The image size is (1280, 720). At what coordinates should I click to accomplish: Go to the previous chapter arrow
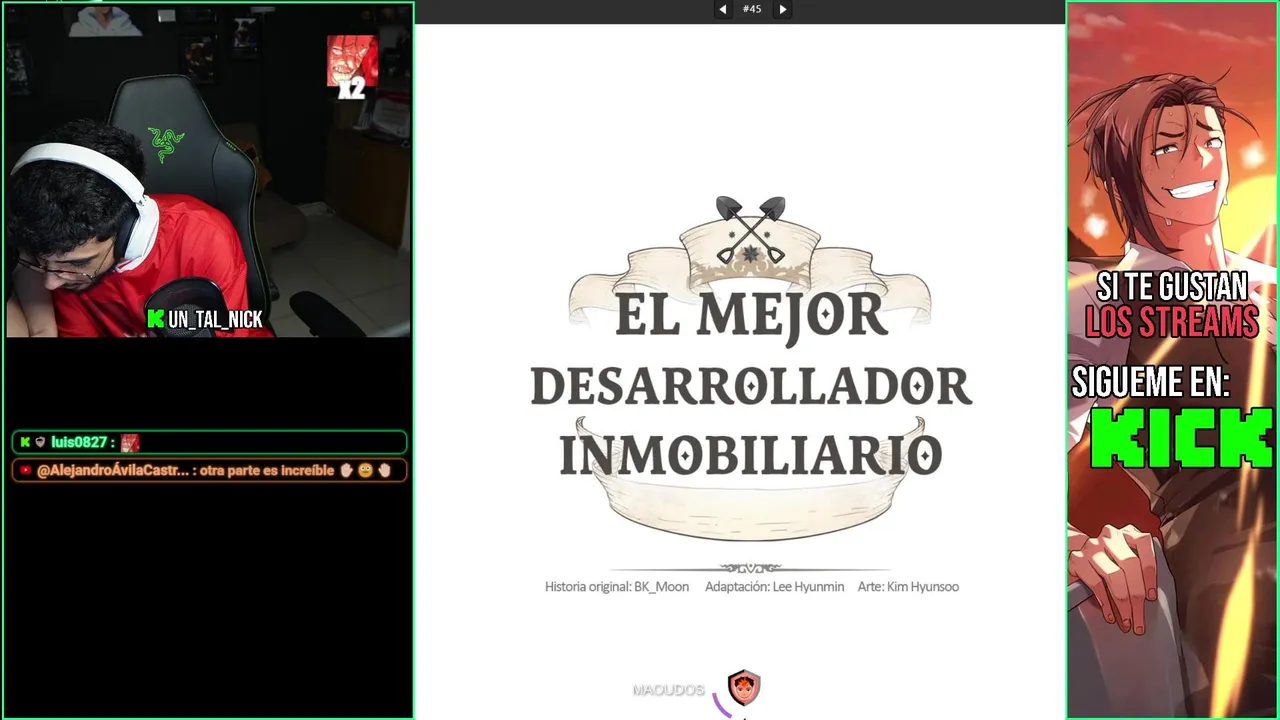click(722, 9)
